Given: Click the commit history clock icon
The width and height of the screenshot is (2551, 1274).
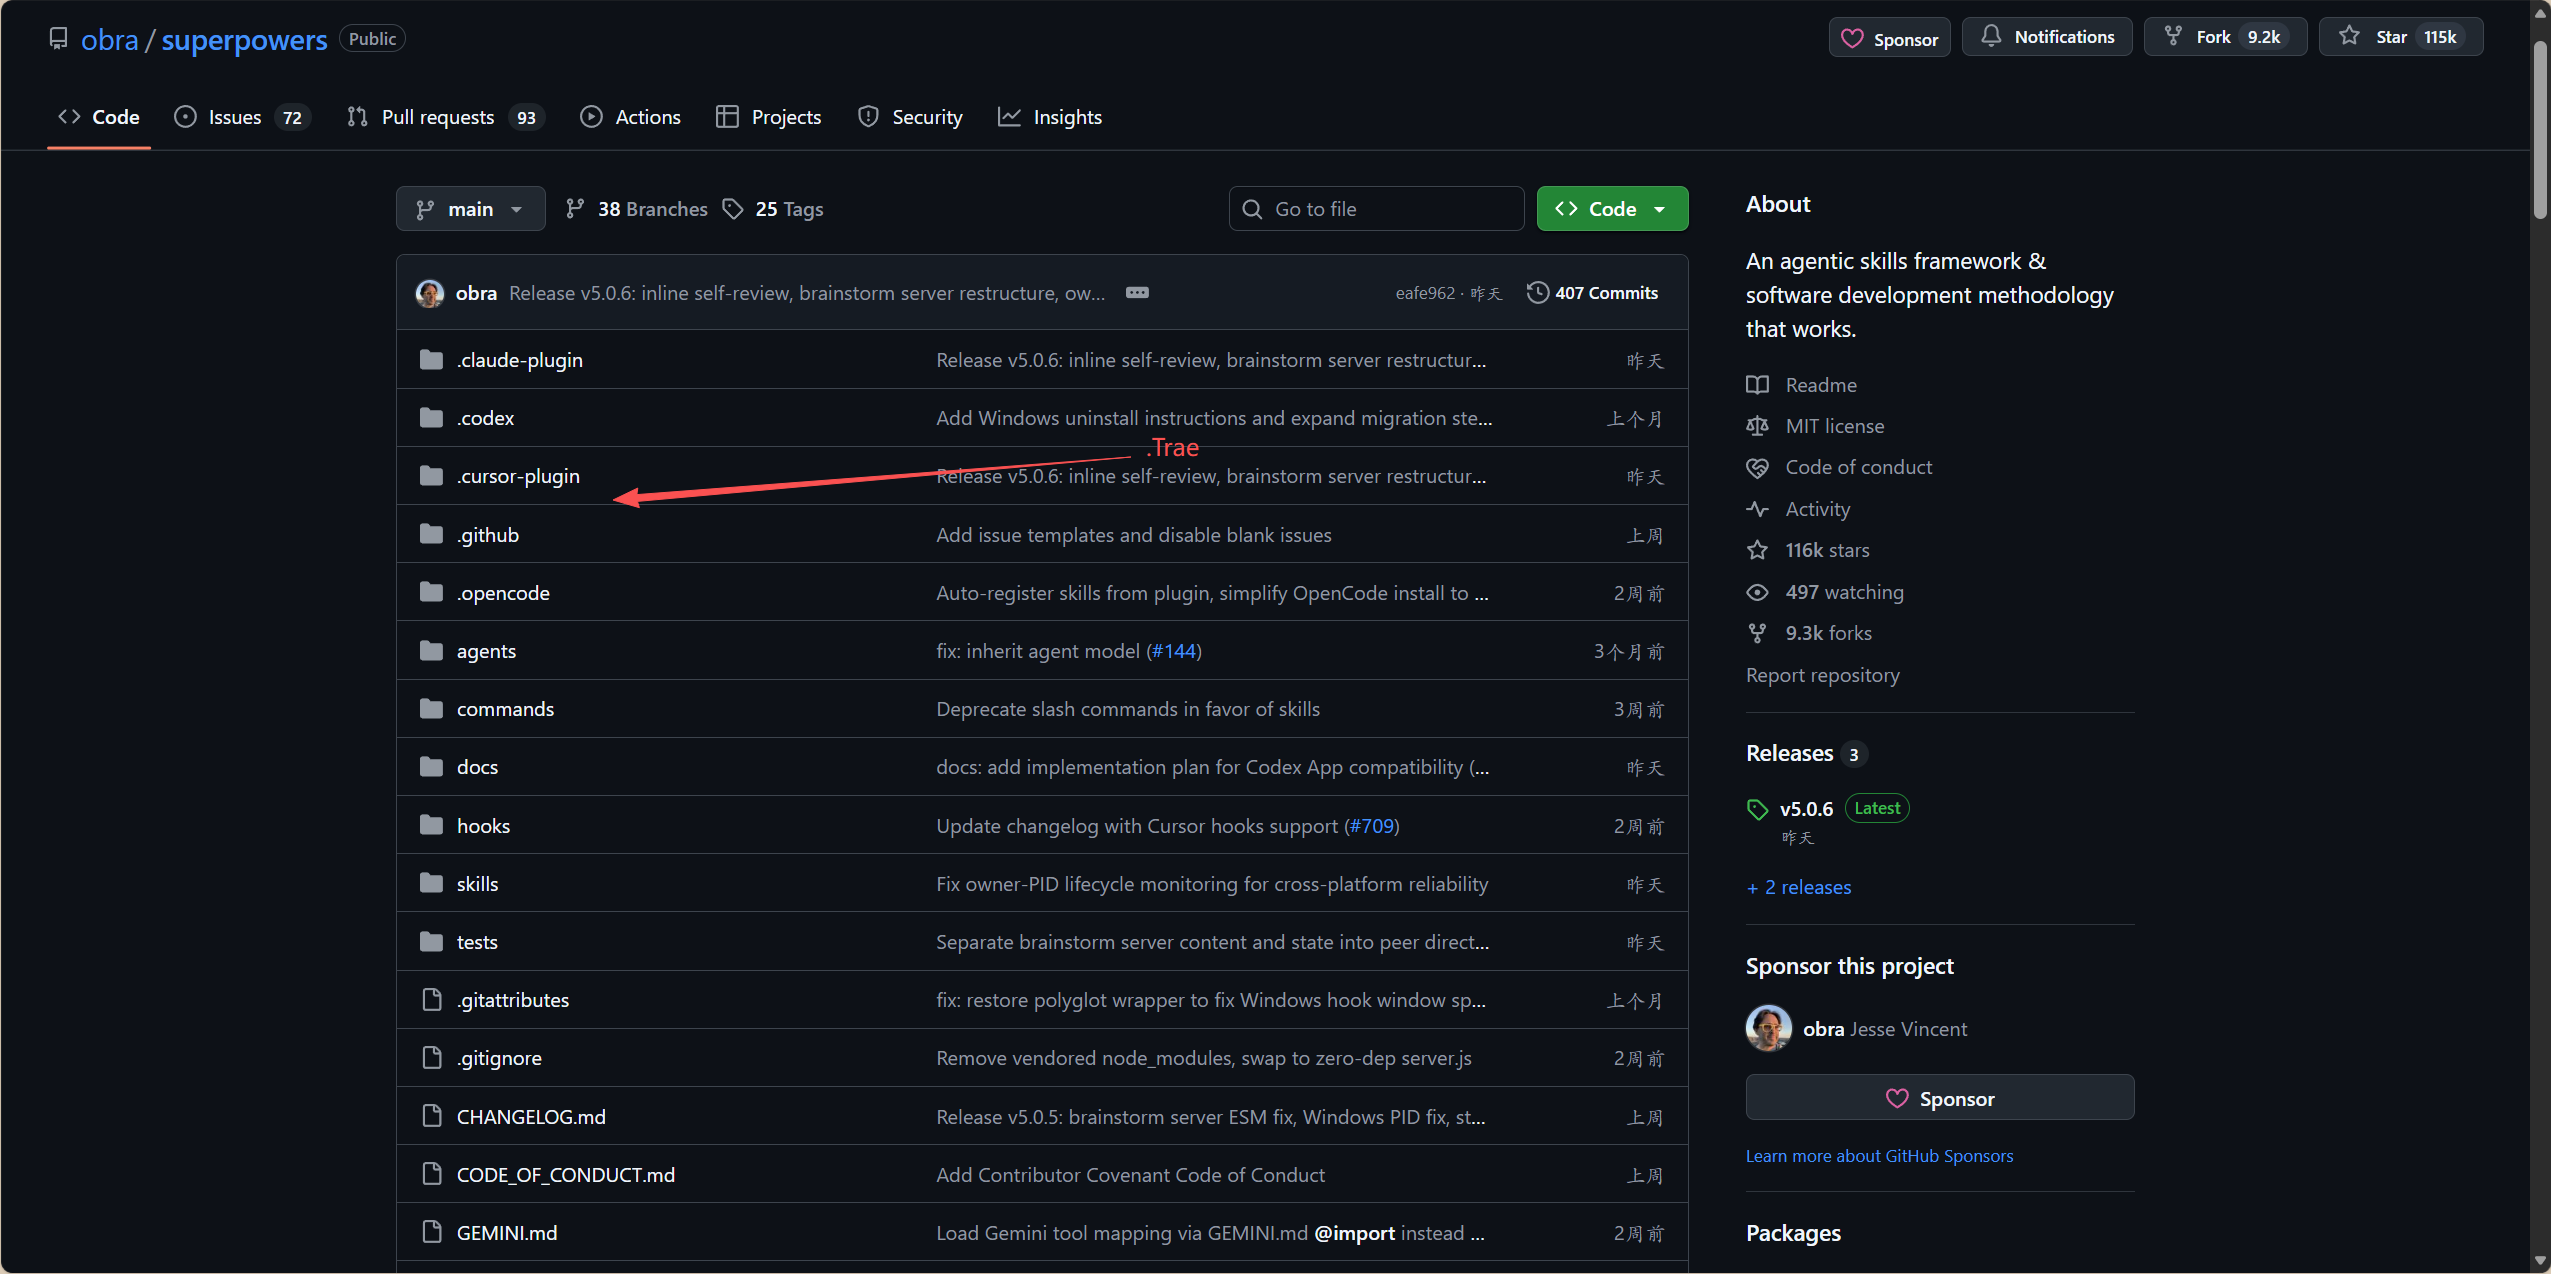Looking at the screenshot, I should [1537, 292].
